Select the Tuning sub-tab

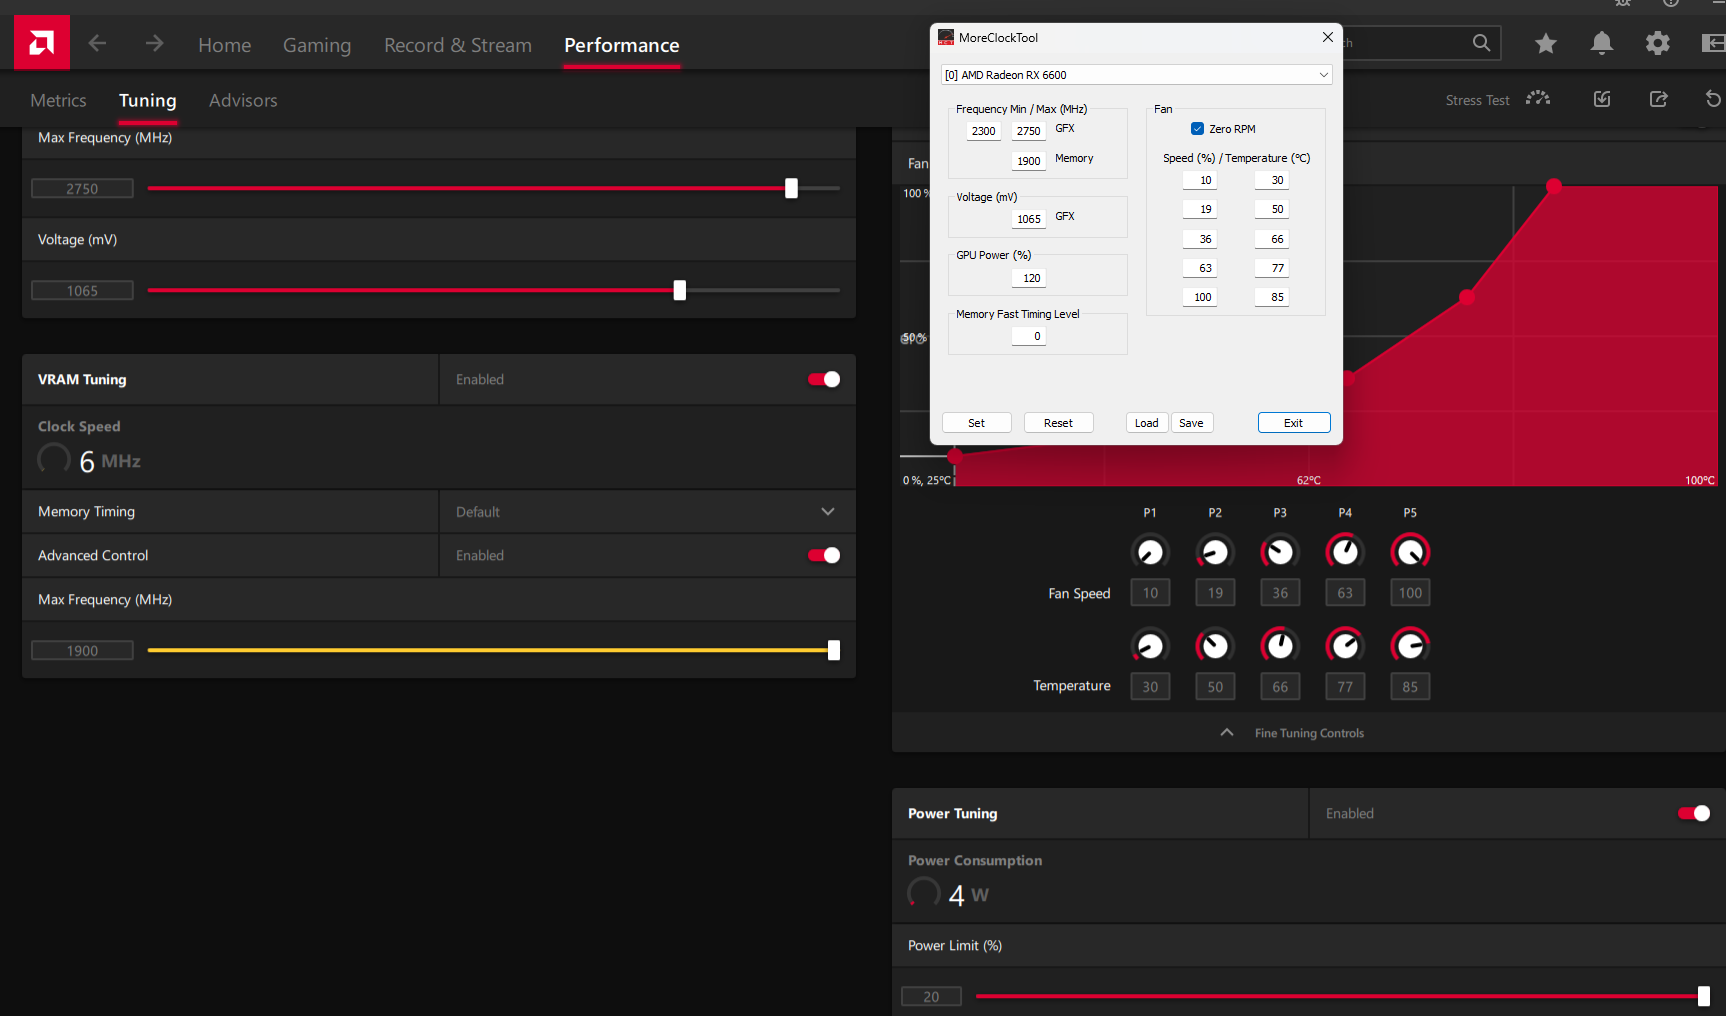[148, 100]
